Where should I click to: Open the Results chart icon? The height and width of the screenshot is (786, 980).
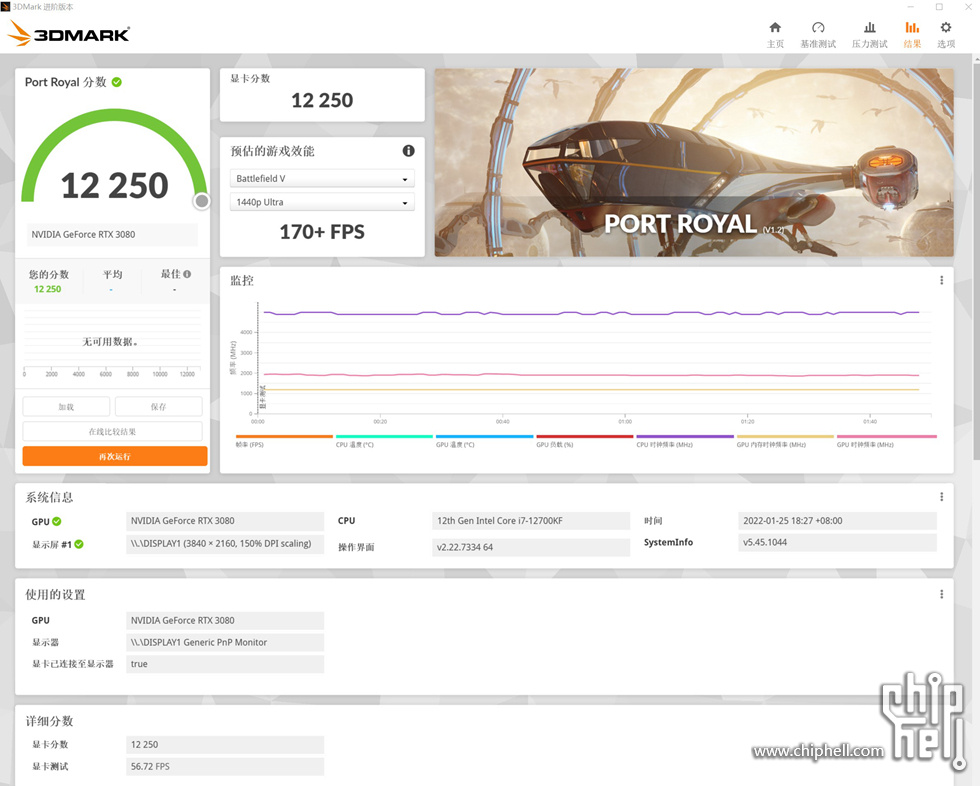[x=912, y=27]
